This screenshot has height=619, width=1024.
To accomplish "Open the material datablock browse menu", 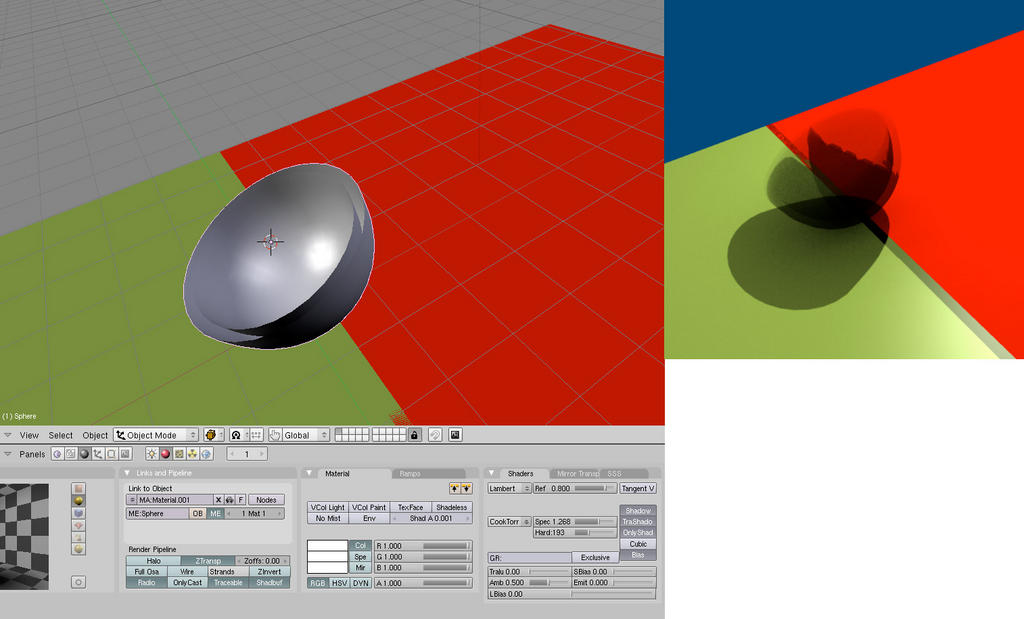I will pos(131,500).
